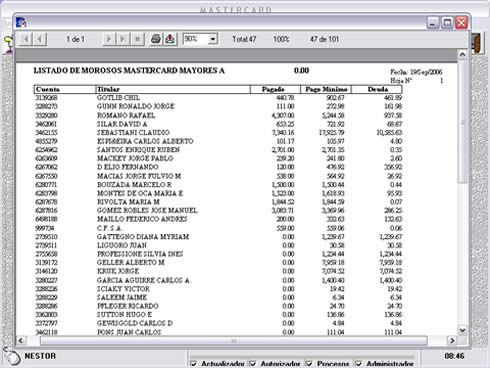Export the report to file
The image size is (490, 368).
[170, 39]
